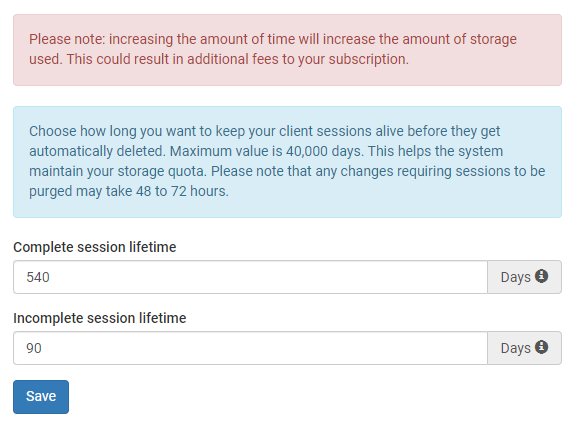Focus the Incomplete session lifetime input field
The width and height of the screenshot is (572, 444).
250,348
